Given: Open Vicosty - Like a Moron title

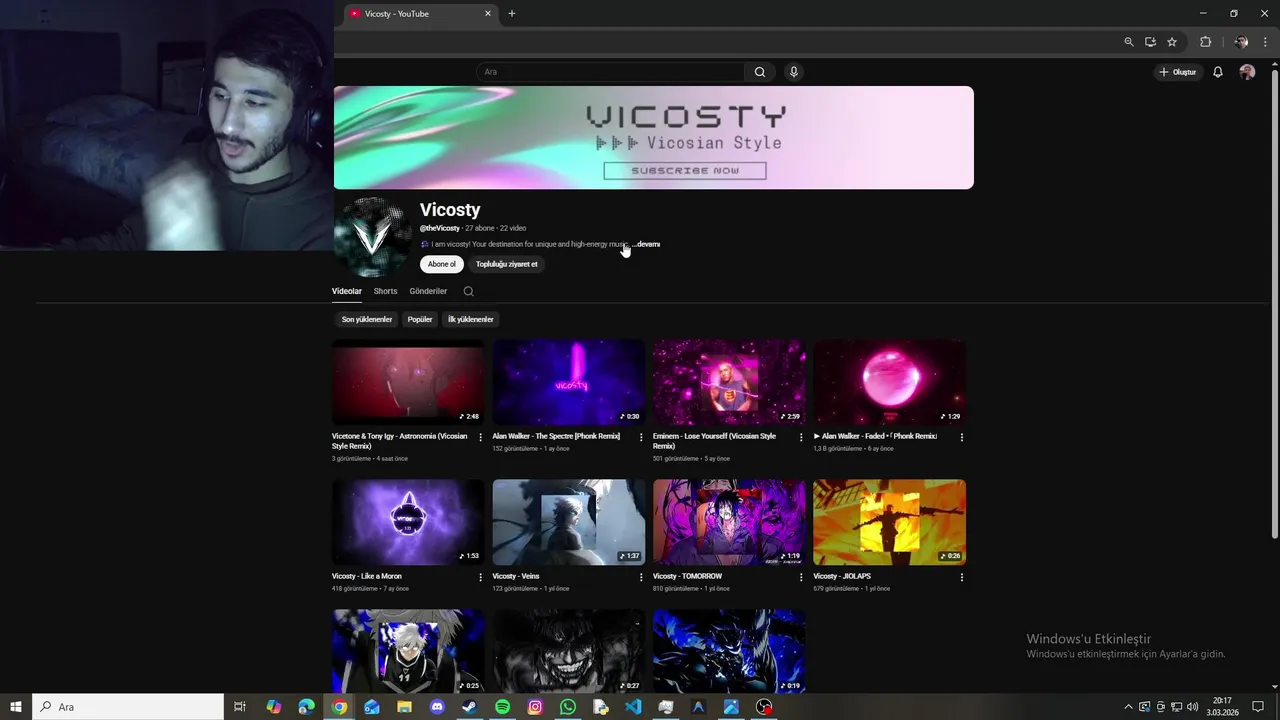Looking at the screenshot, I should pyautogui.click(x=367, y=576).
